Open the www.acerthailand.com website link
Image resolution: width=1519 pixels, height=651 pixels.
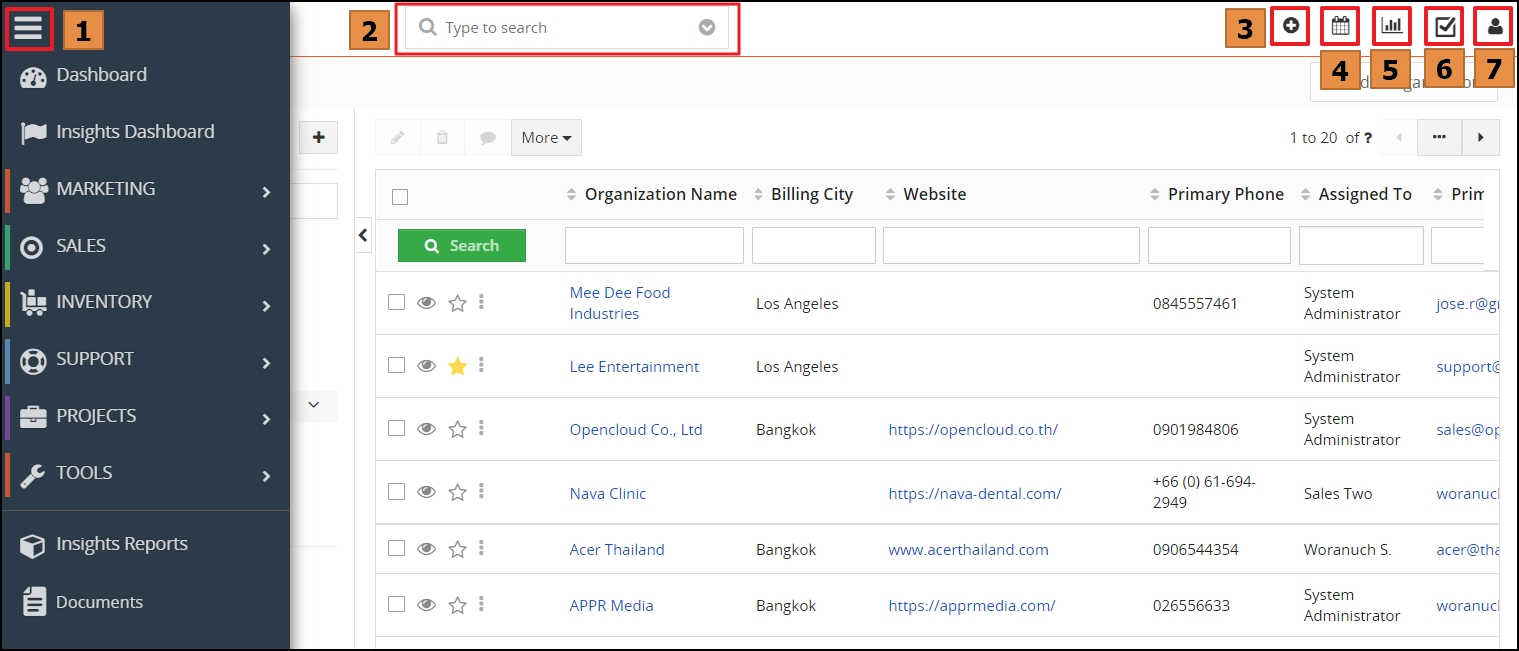[x=968, y=550]
